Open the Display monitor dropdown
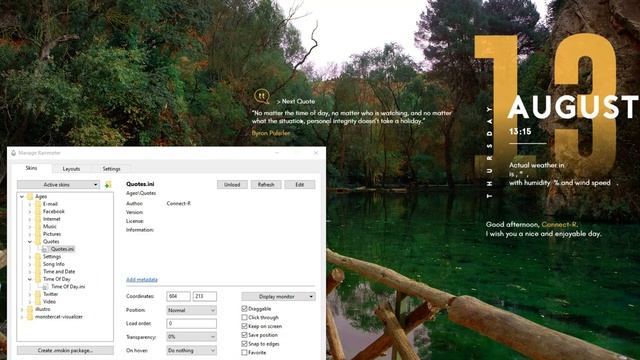The image size is (640, 360). point(278,296)
